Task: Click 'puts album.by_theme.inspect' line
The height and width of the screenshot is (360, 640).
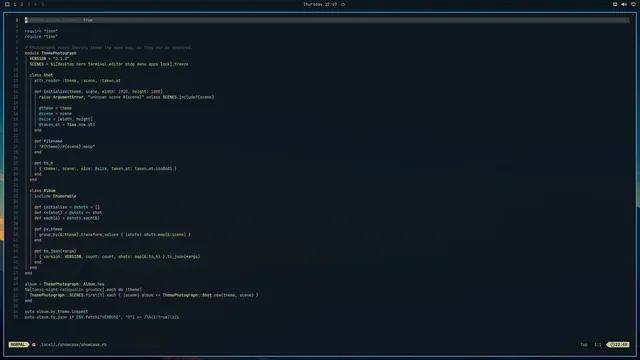Action: click(56, 312)
